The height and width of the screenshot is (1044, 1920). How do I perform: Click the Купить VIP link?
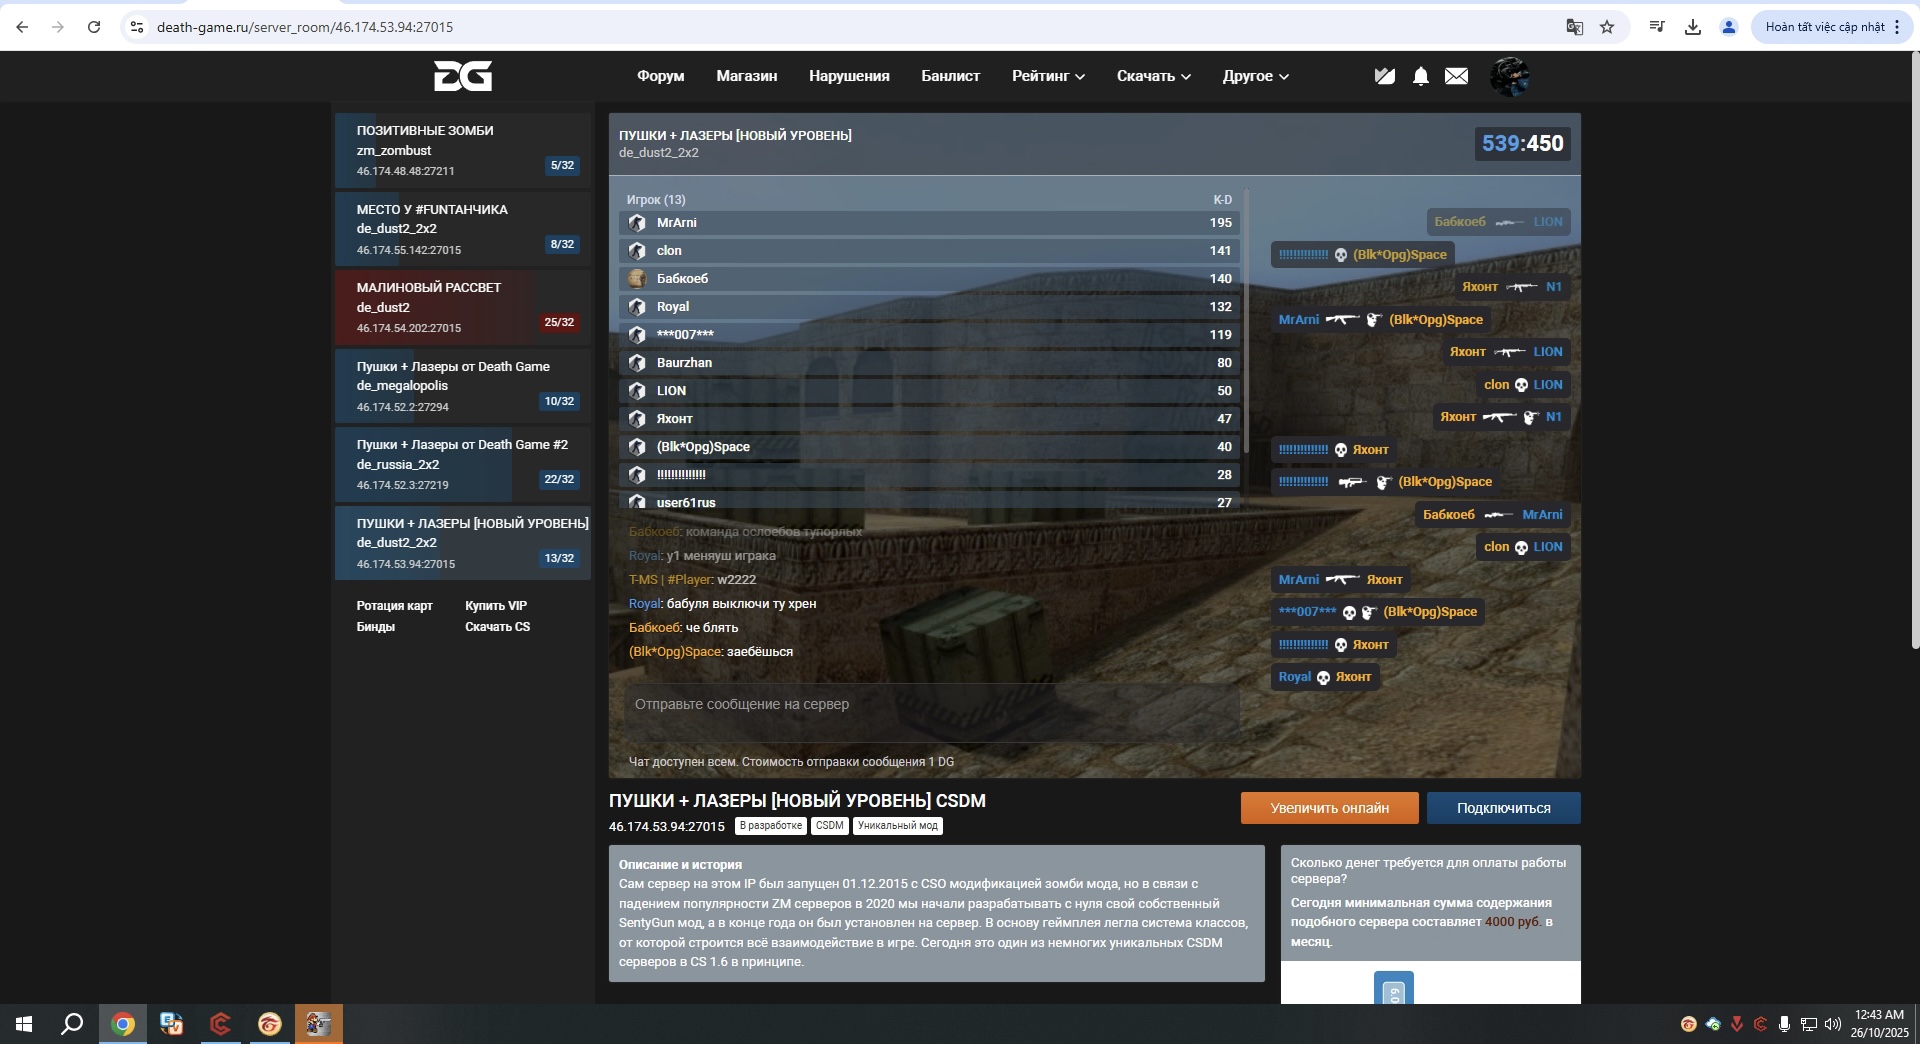click(495, 606)
